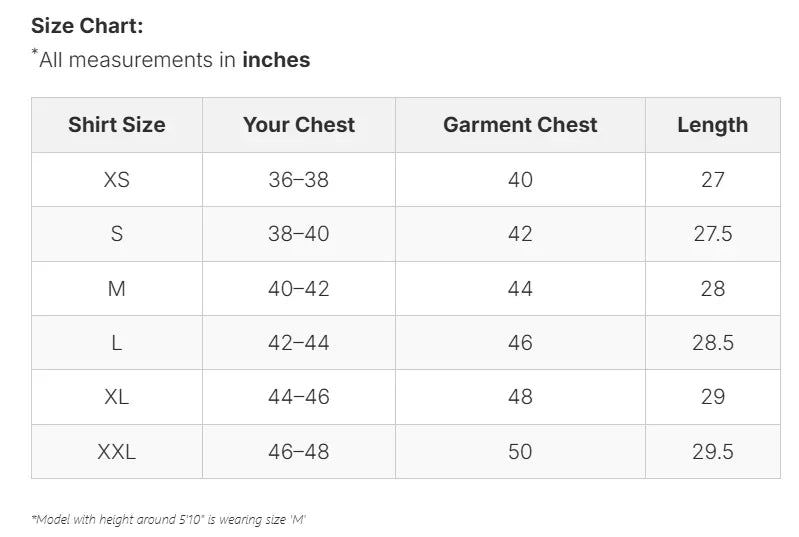Click the Garment Chest column header
The image size is (799, 537).
coord(520,125)
